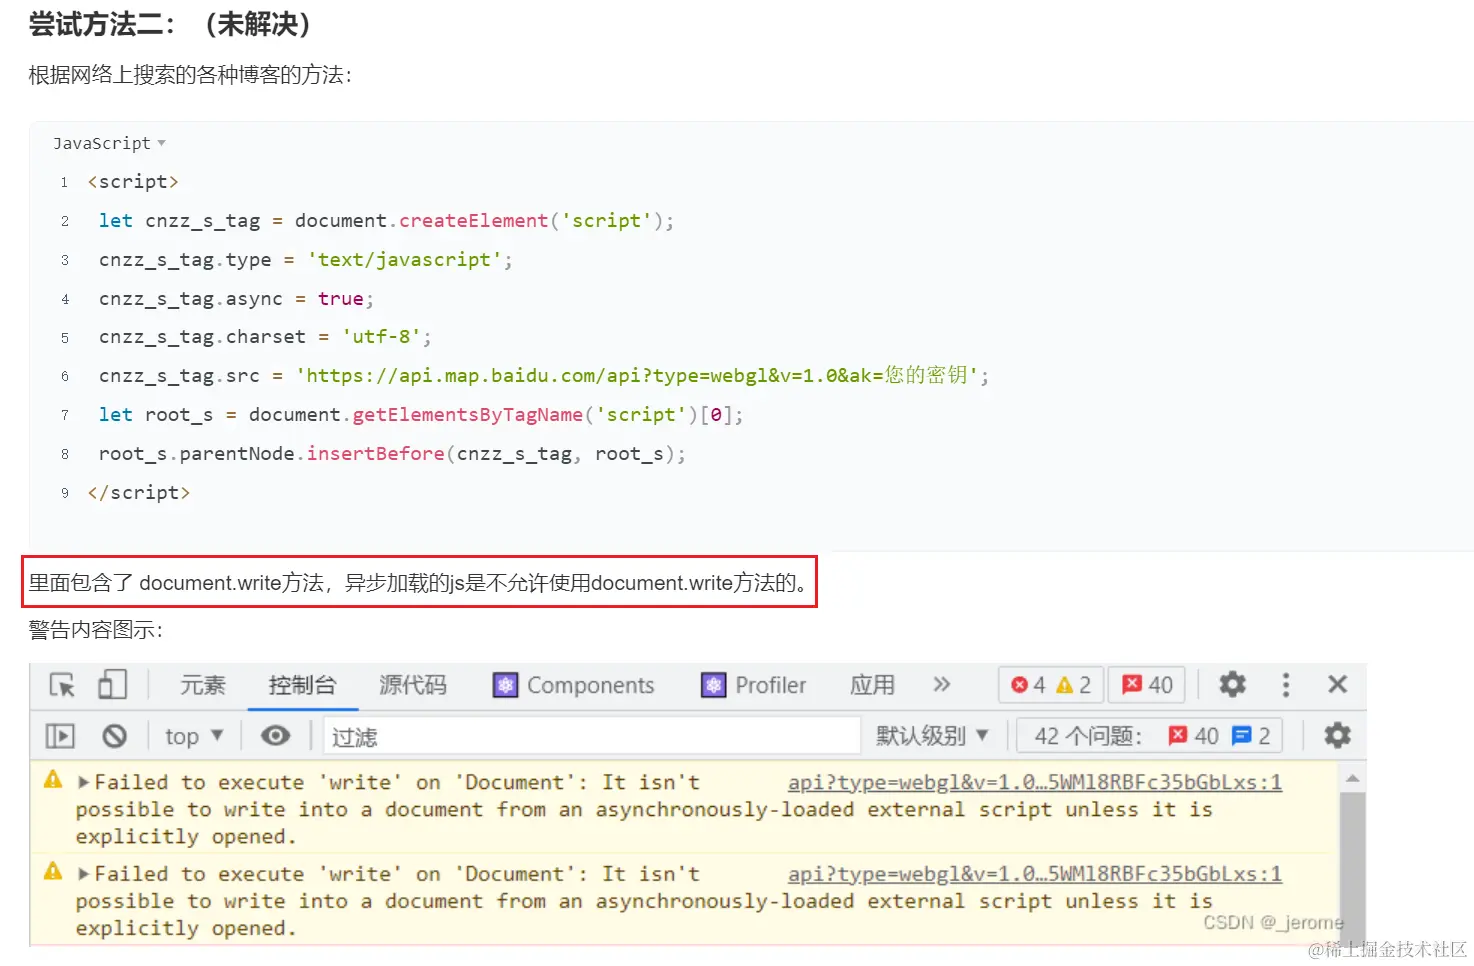
Task: Open the 42 个问题 issues summary
Action: tap(1150, 737)
